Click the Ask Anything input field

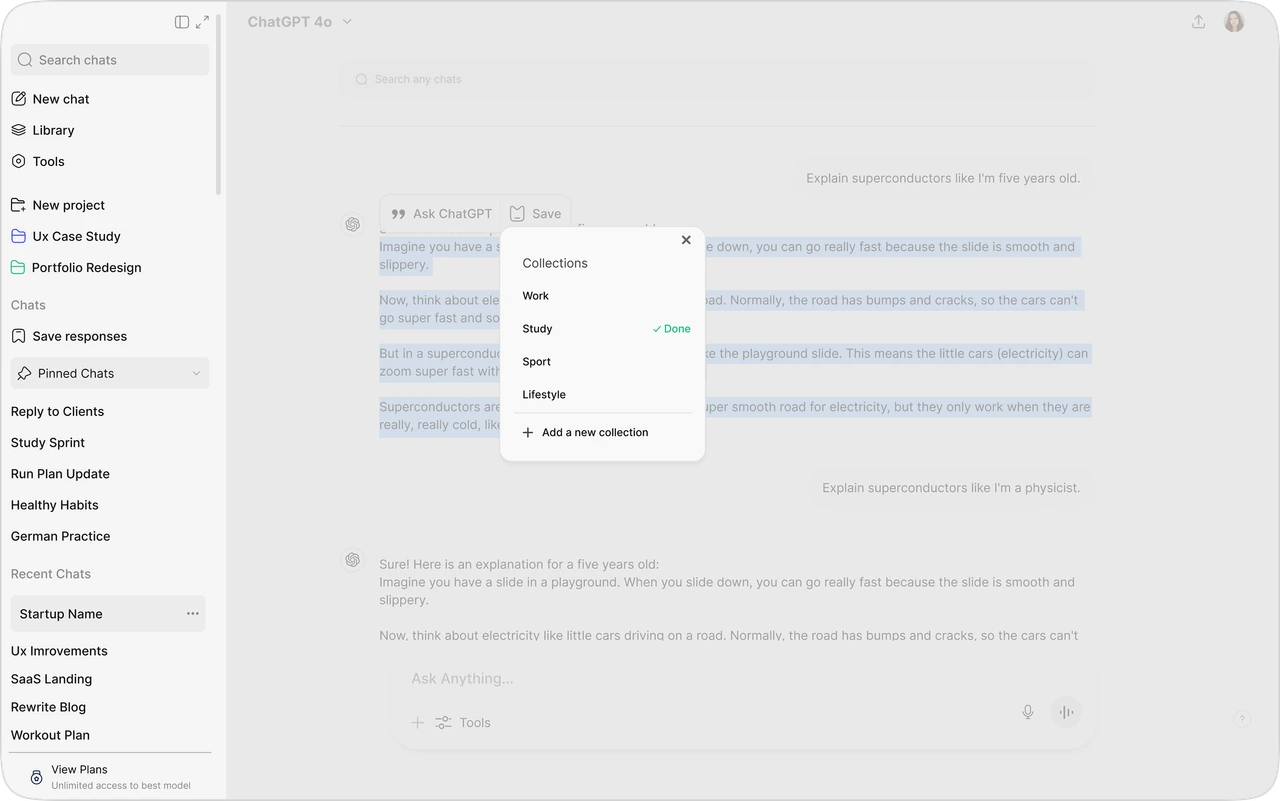(x=461, y=678)
